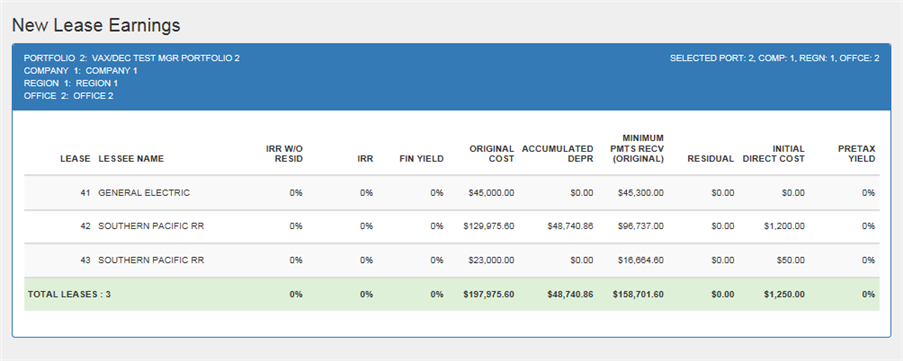Click the INITIAL DIRECT COST column header
The image size is (903, 361).
coord(773,154)
